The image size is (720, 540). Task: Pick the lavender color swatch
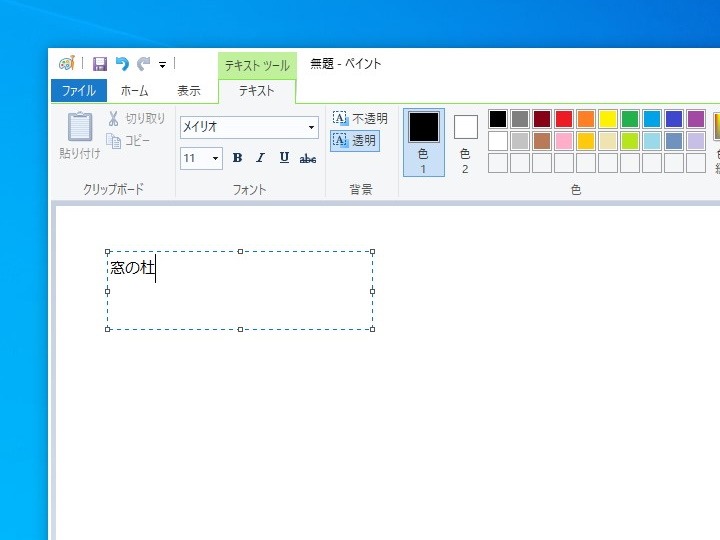pos(696,141)
